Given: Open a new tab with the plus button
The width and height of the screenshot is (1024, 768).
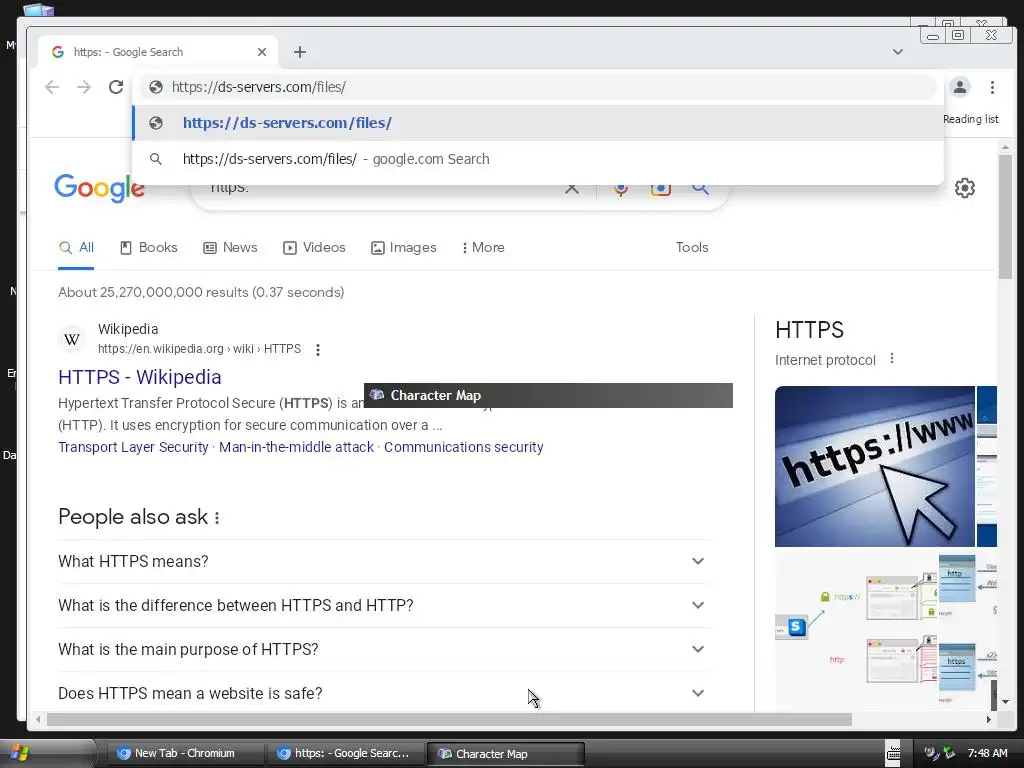Looking at the screenshot, I should click(300, 52).
